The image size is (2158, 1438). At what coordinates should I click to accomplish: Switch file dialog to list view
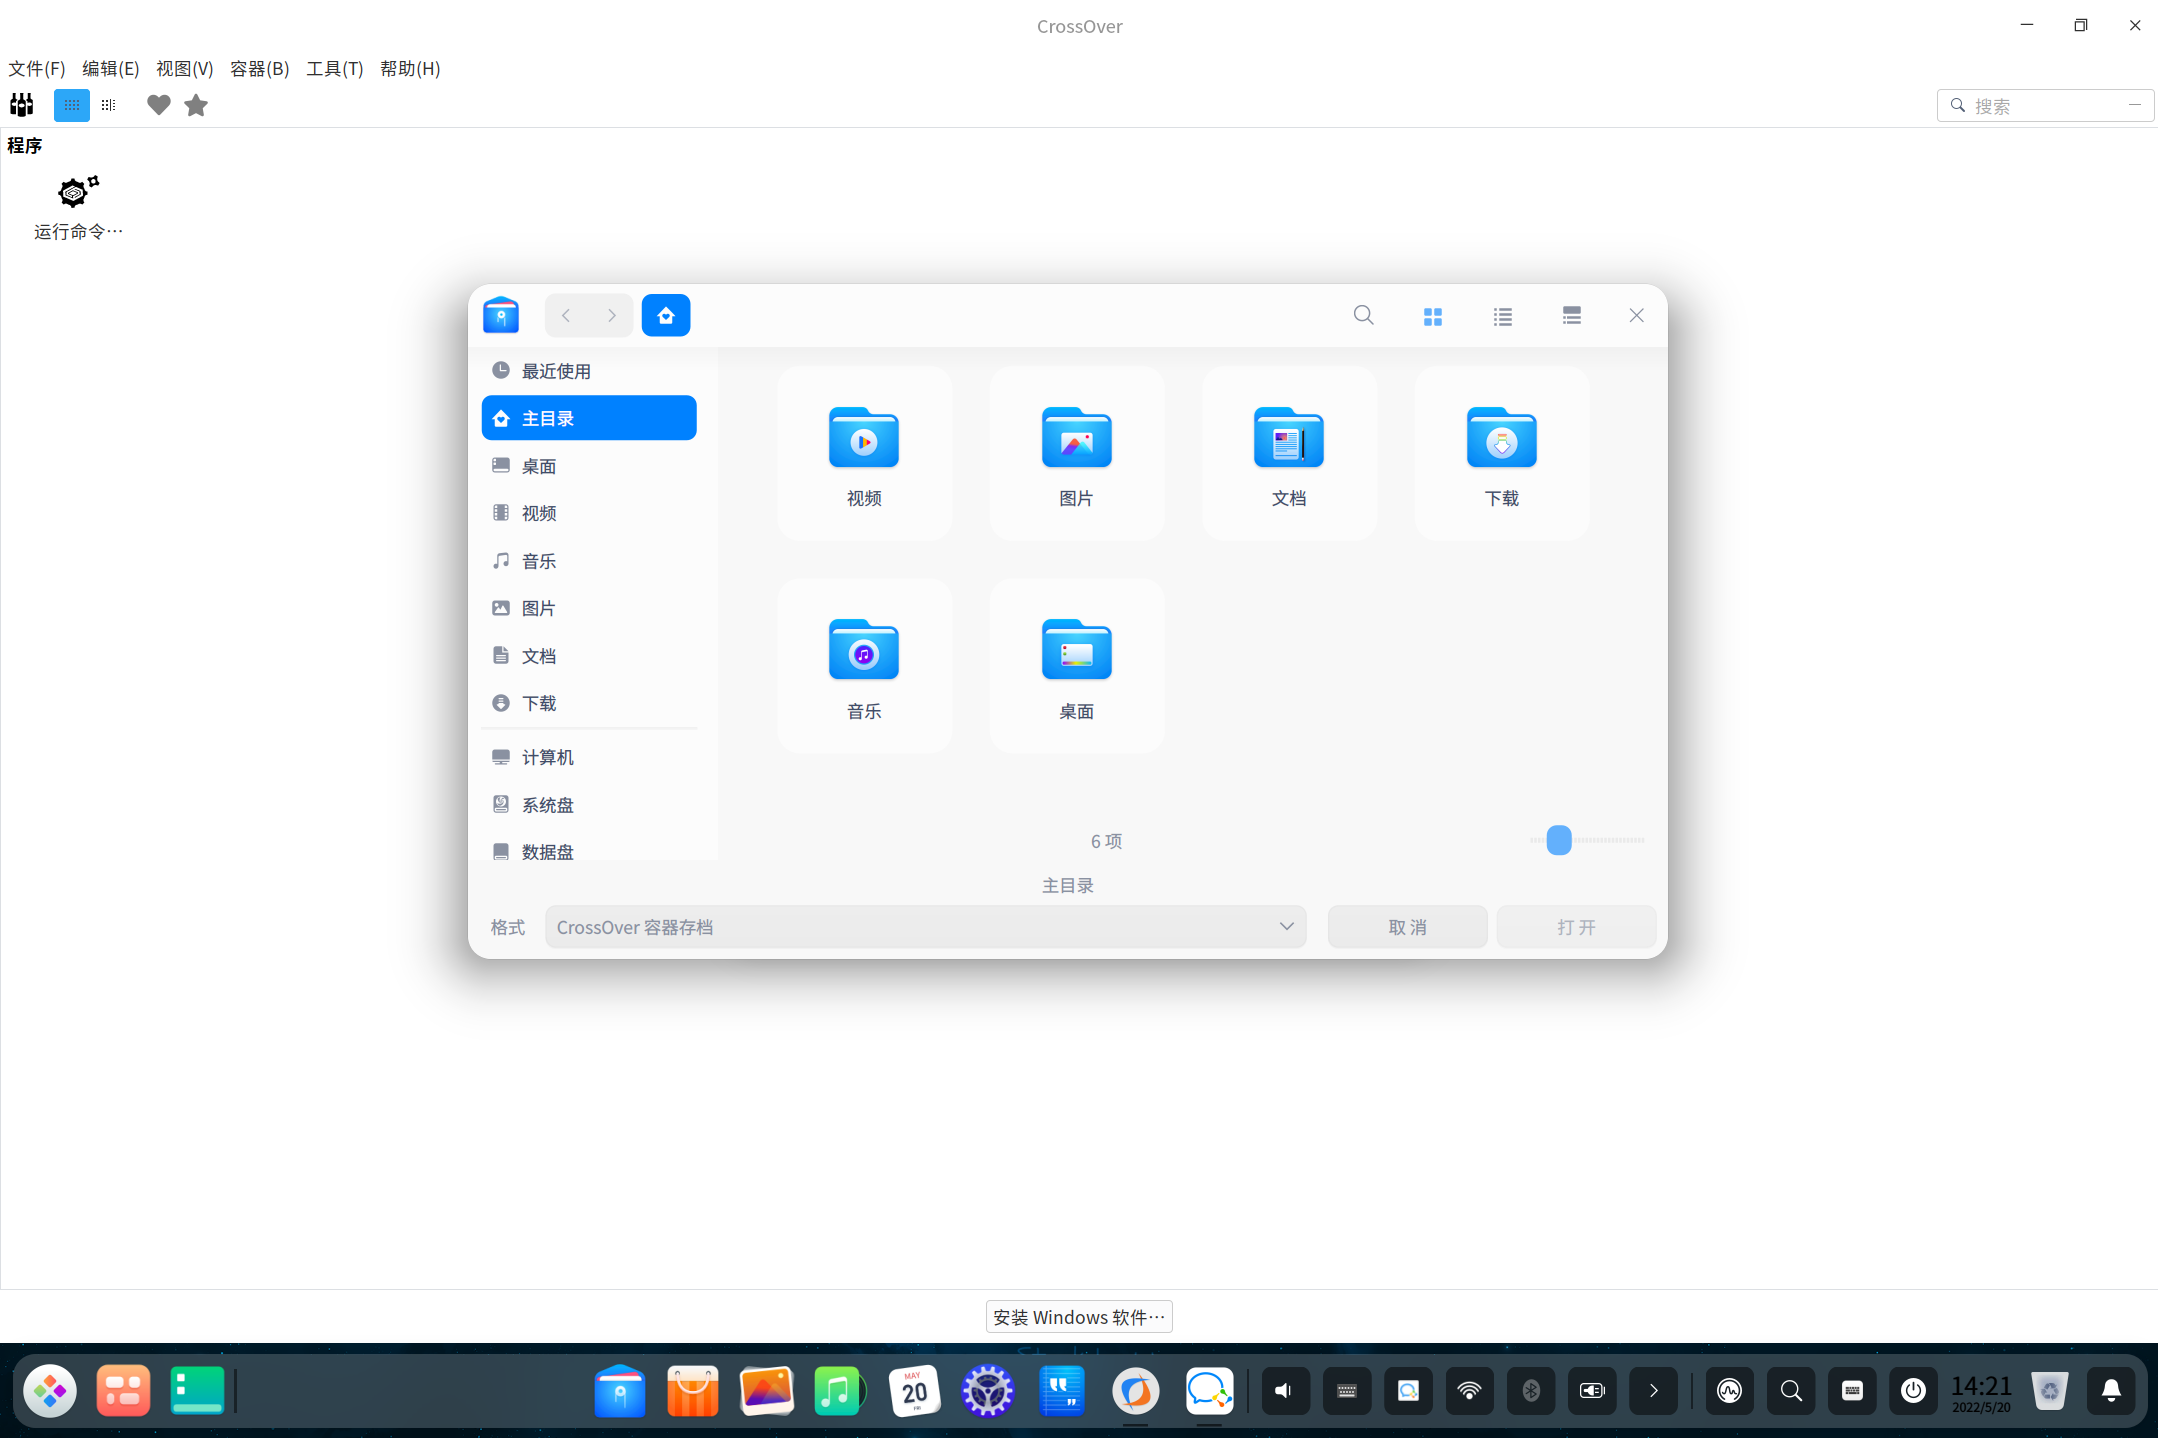[x=1502, y=316]
